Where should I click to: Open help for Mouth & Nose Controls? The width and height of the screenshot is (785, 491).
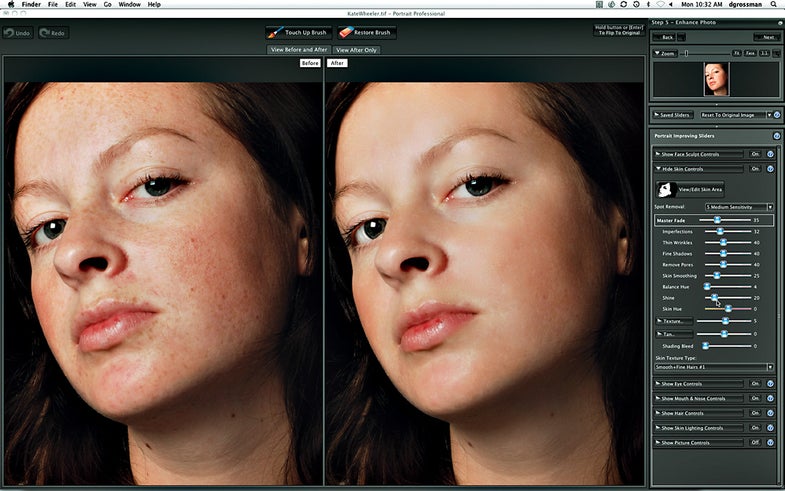770,398
